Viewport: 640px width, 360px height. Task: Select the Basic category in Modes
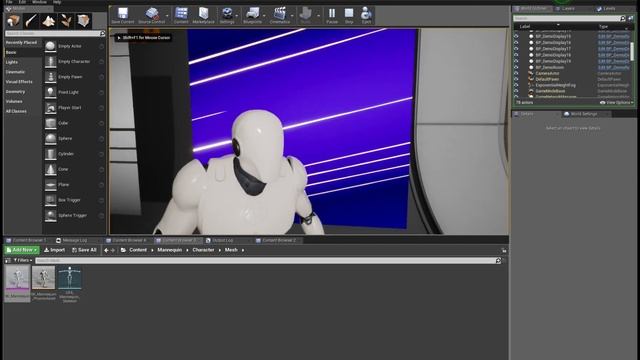pyautogui.click(x=11, y=52)
